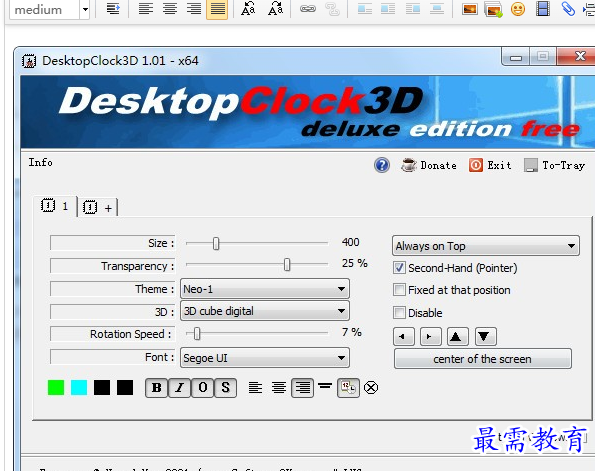Pick the second black color swatch
The height and width of the screenshot is (471, 595).
(125, 388)
